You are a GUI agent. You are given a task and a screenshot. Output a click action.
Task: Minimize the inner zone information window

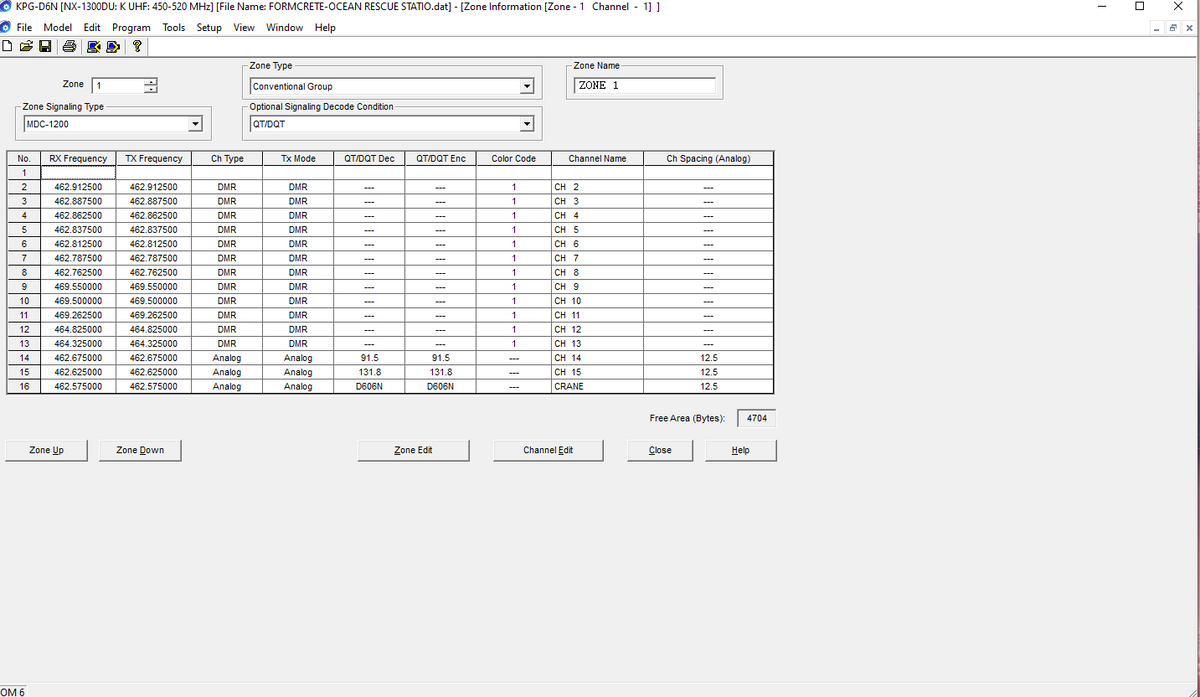tap(1158, 28)
